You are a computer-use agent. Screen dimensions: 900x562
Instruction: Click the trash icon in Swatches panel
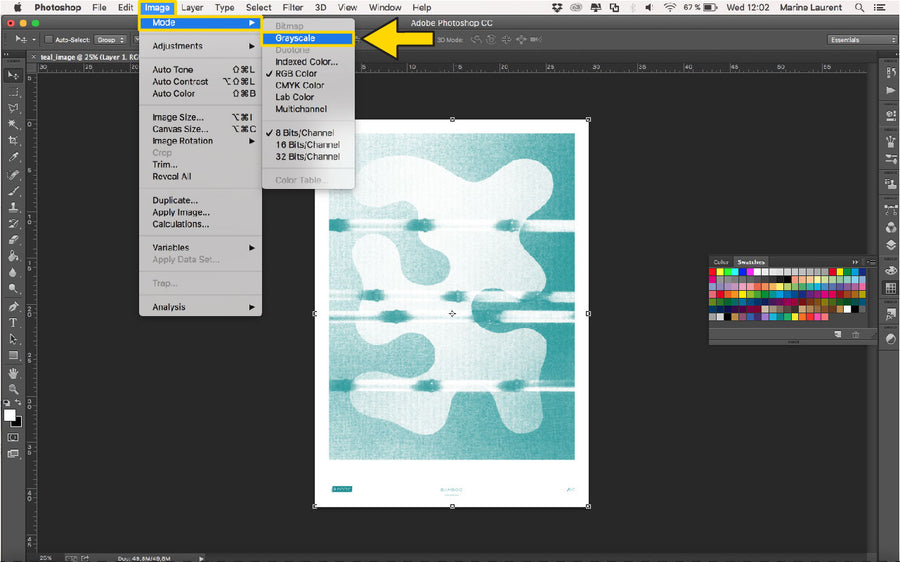(x=856, y=335)
